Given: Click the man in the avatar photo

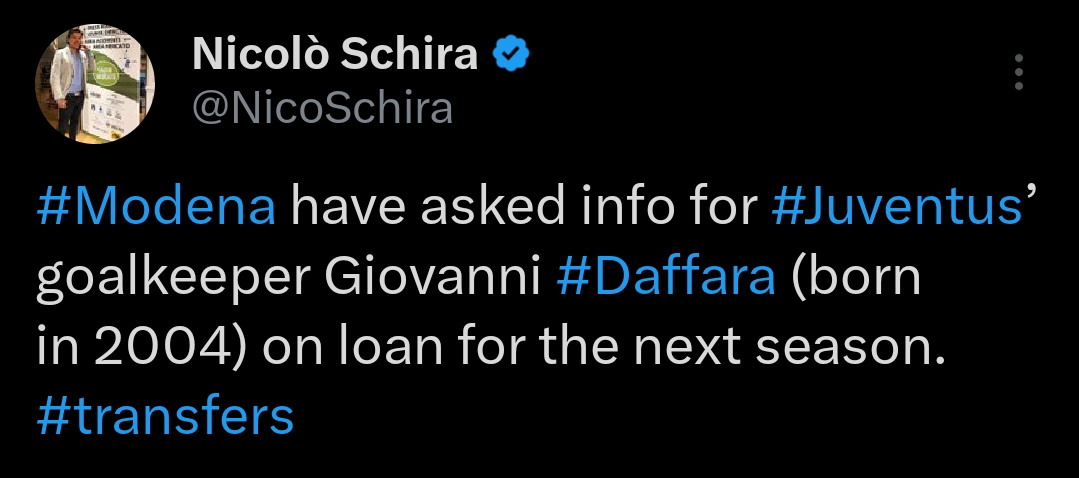Looking at the screenshot, I should [70, 87].
